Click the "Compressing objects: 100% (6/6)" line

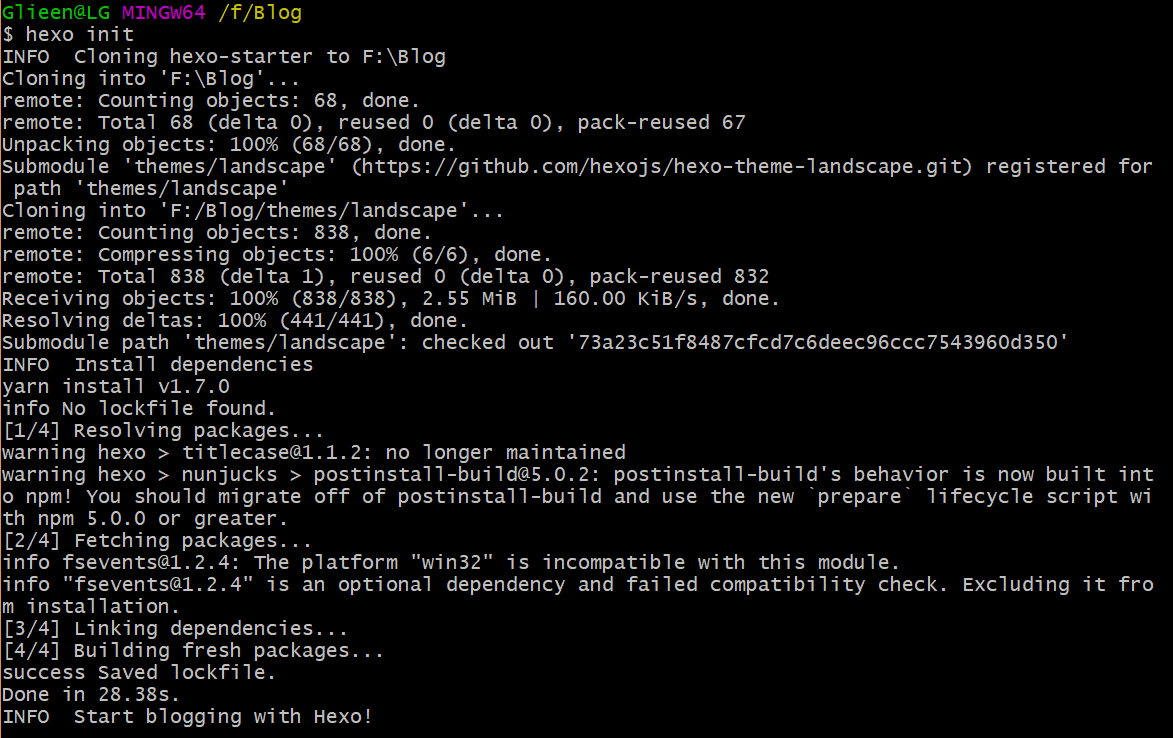pyautogui.click(x=277, y=255)
